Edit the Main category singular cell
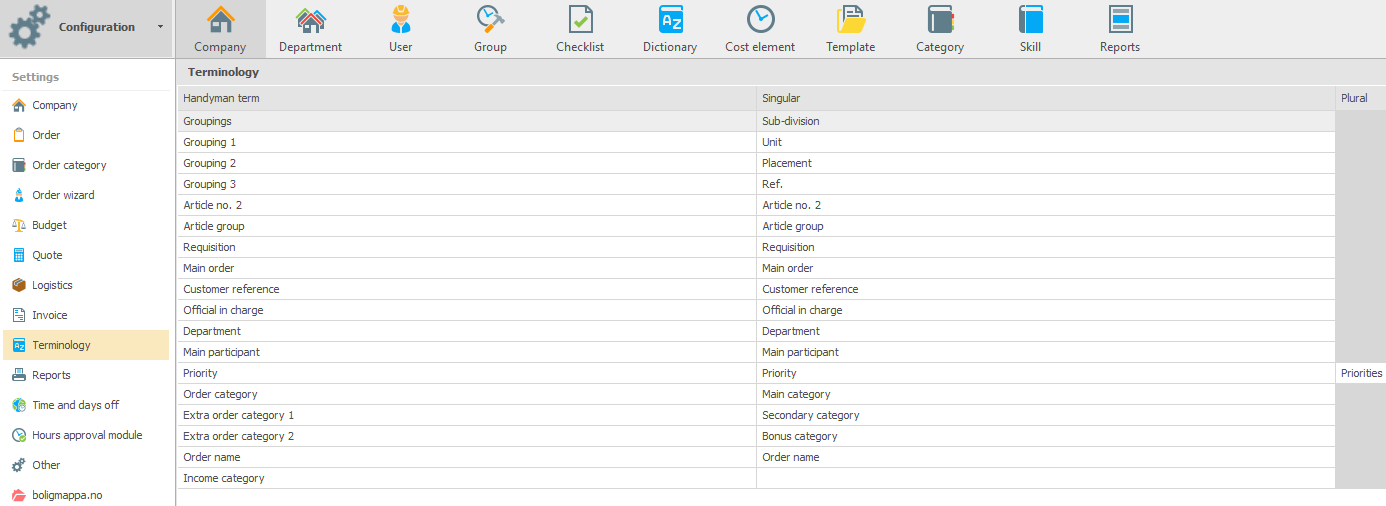Viewport: 1386px width, 506px height. point(1046,394)
